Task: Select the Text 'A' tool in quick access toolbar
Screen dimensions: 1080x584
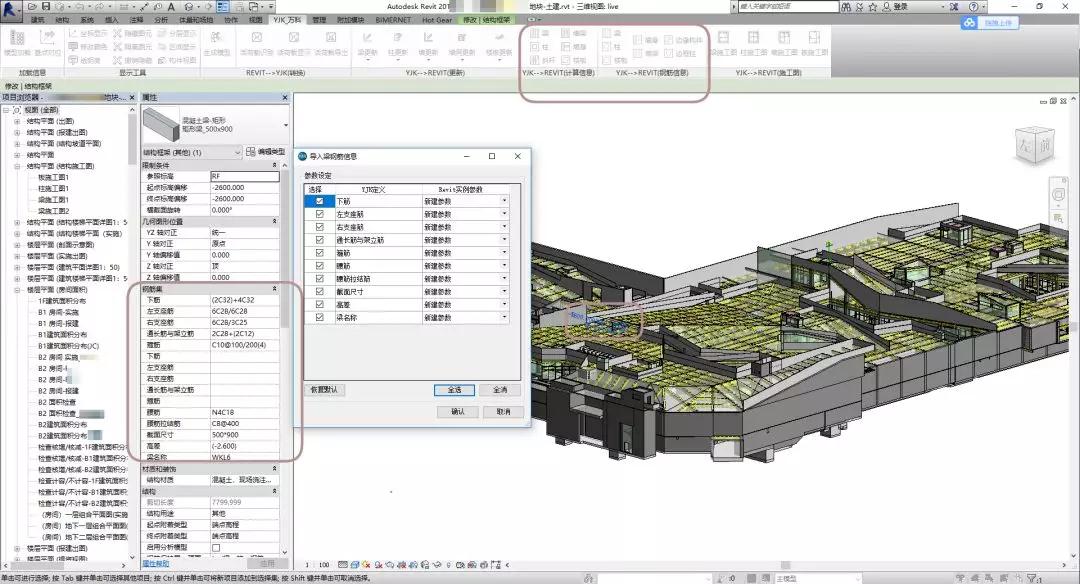Action: [172, 6]
